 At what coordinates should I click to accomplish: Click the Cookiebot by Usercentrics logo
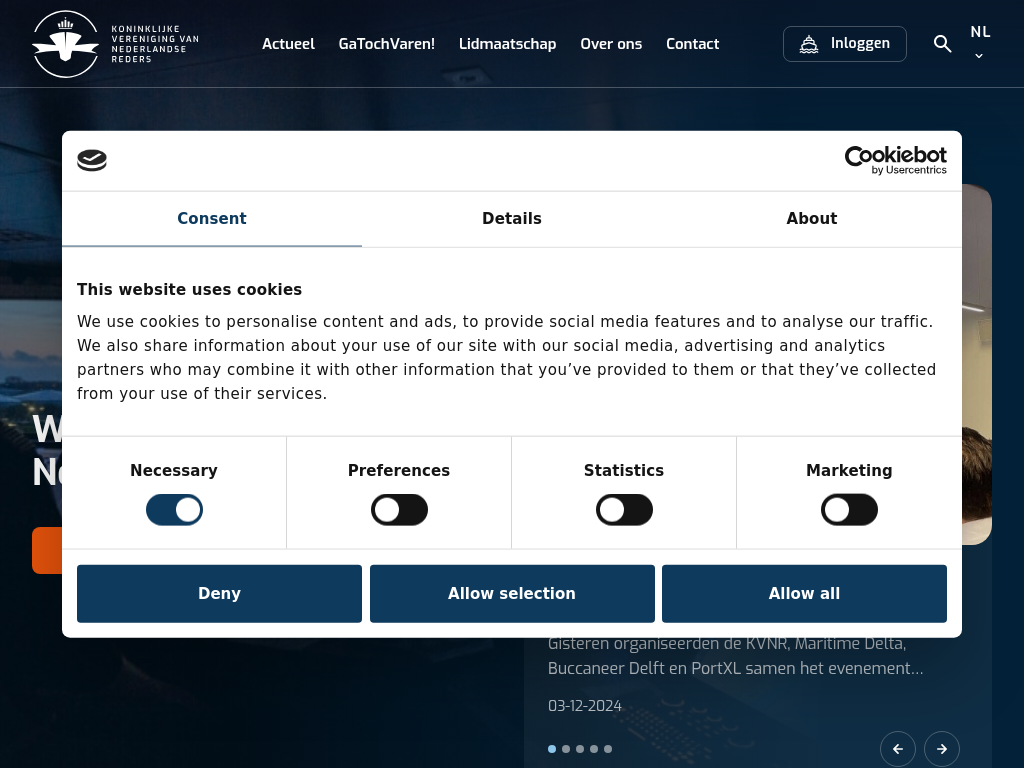coord(895,160)
